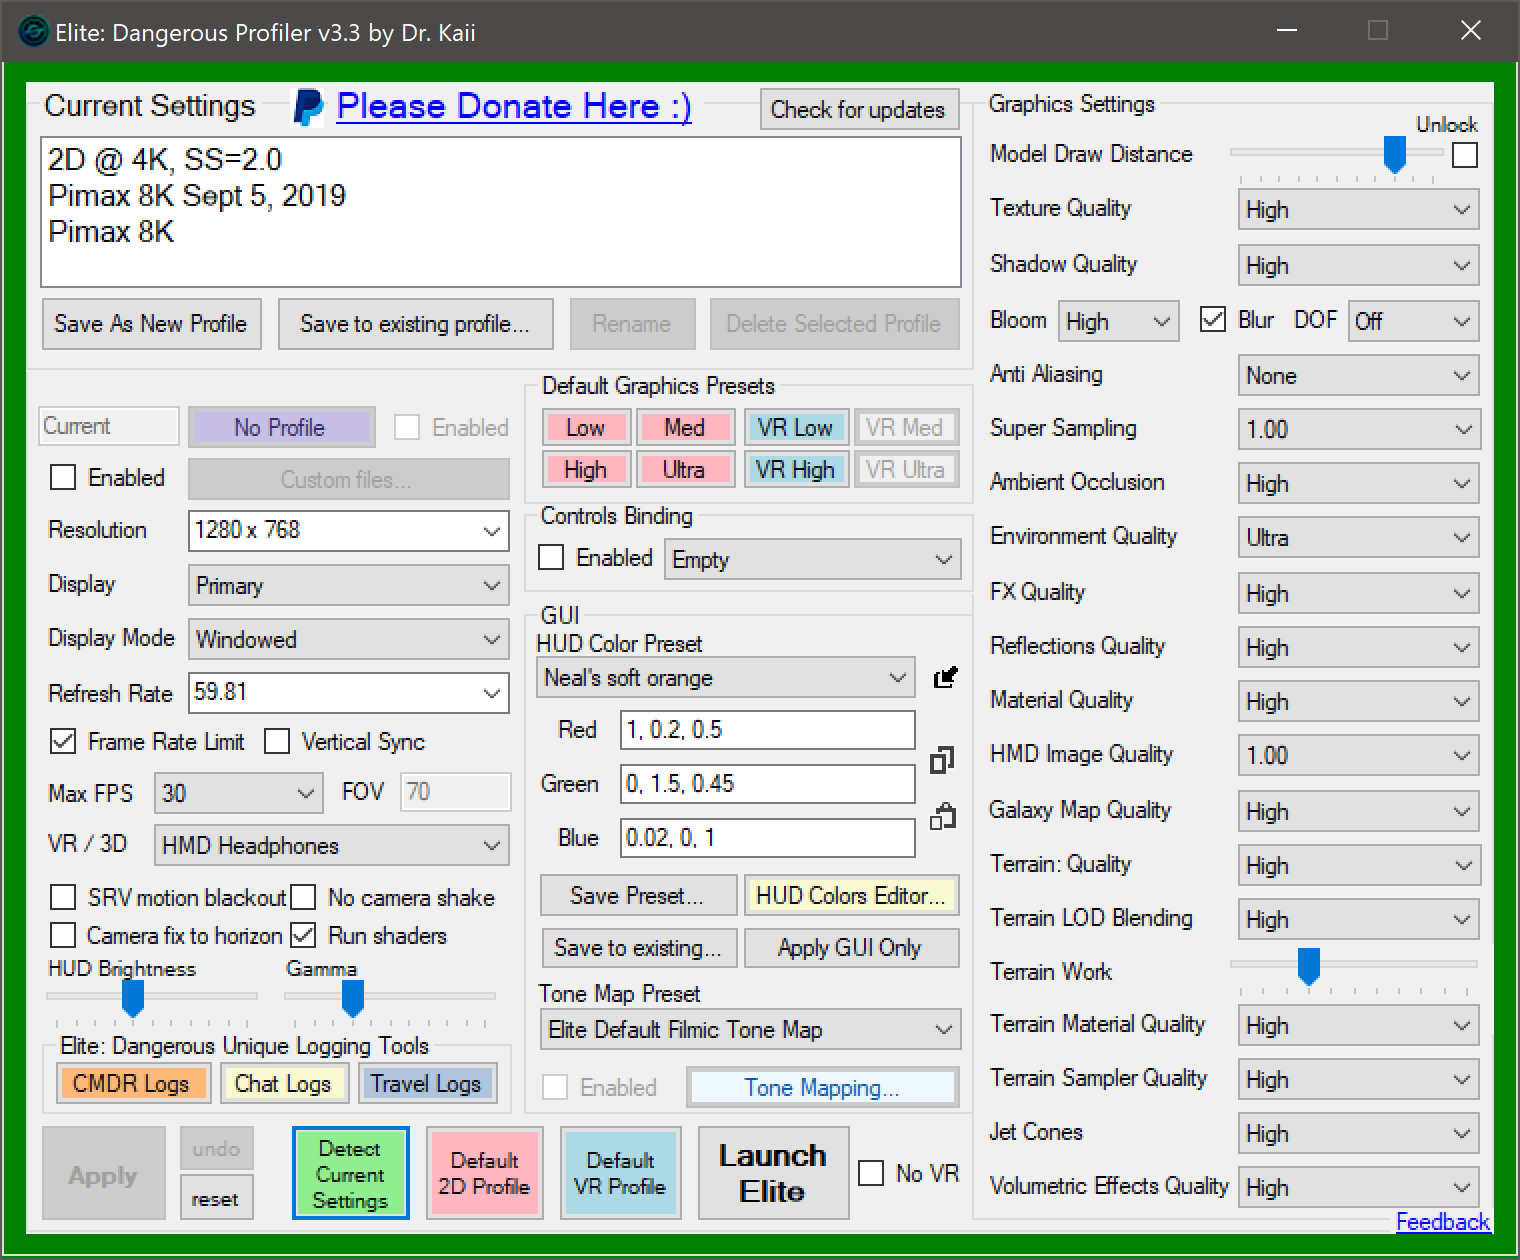
Task: Expand the VR / 3D dropdown
Action: pyautogui.click(x=331, y=845)
